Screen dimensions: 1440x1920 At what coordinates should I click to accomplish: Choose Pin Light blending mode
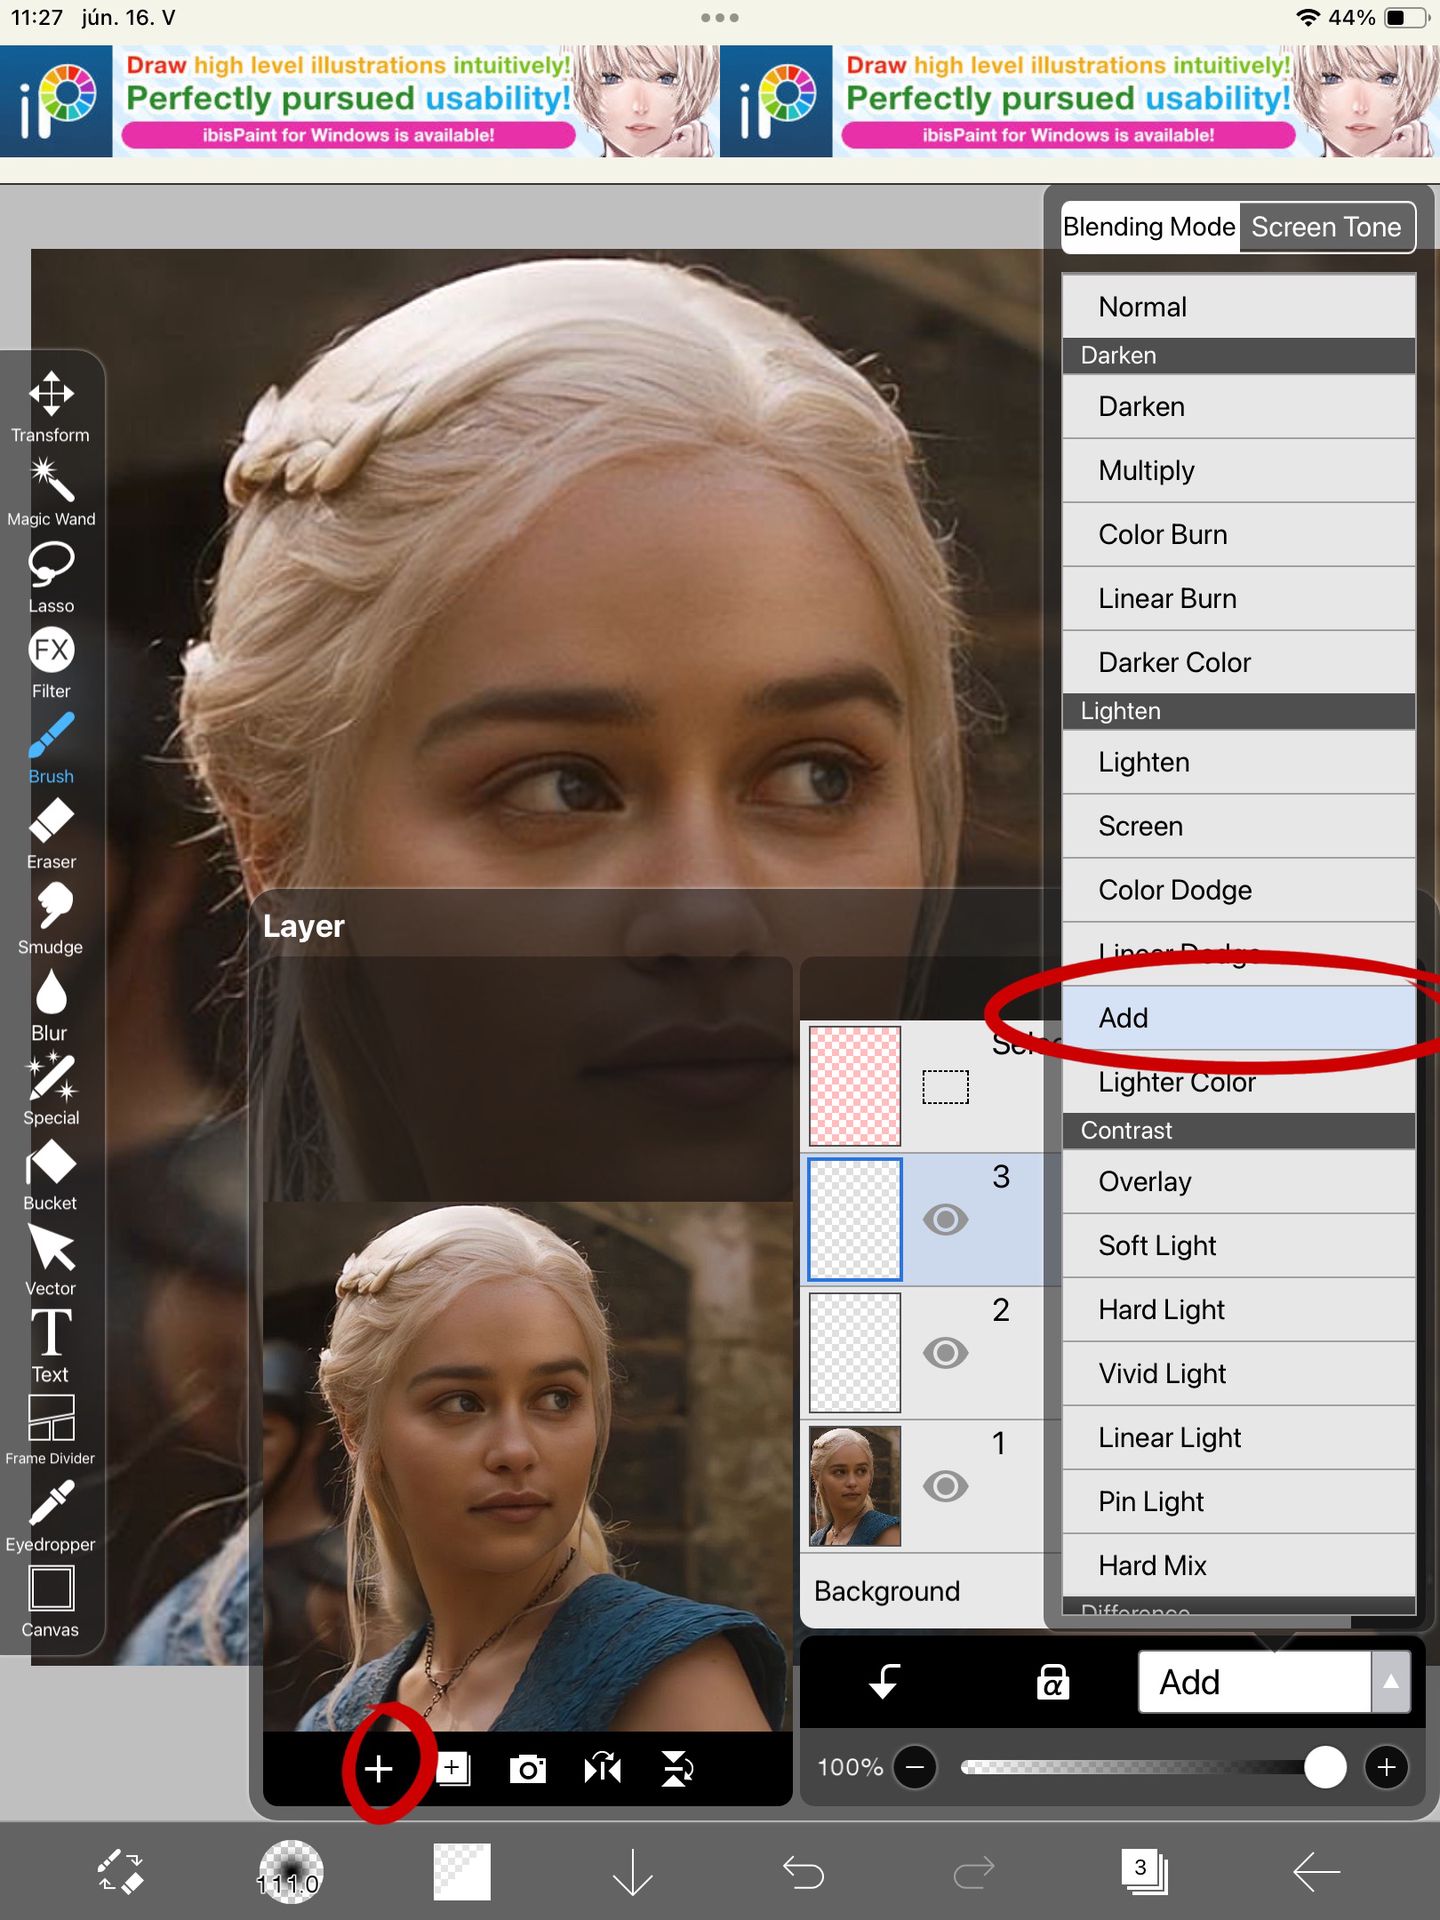(1239, 1501)
